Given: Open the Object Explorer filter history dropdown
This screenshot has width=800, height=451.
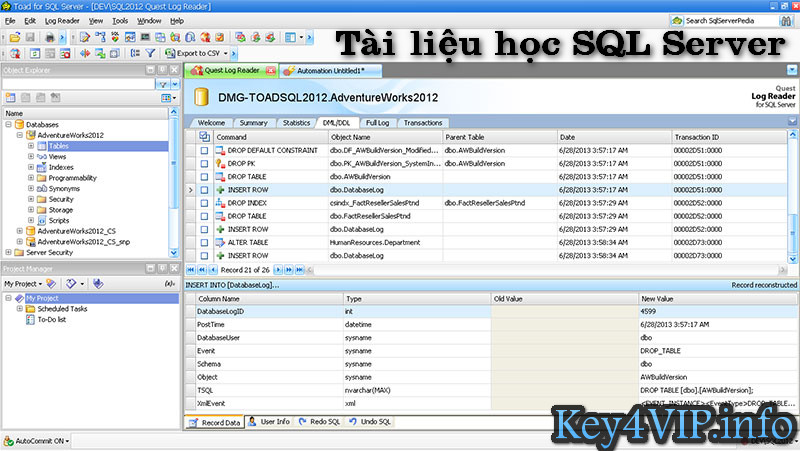Looking at the screenshot, I should coord(175,84).
